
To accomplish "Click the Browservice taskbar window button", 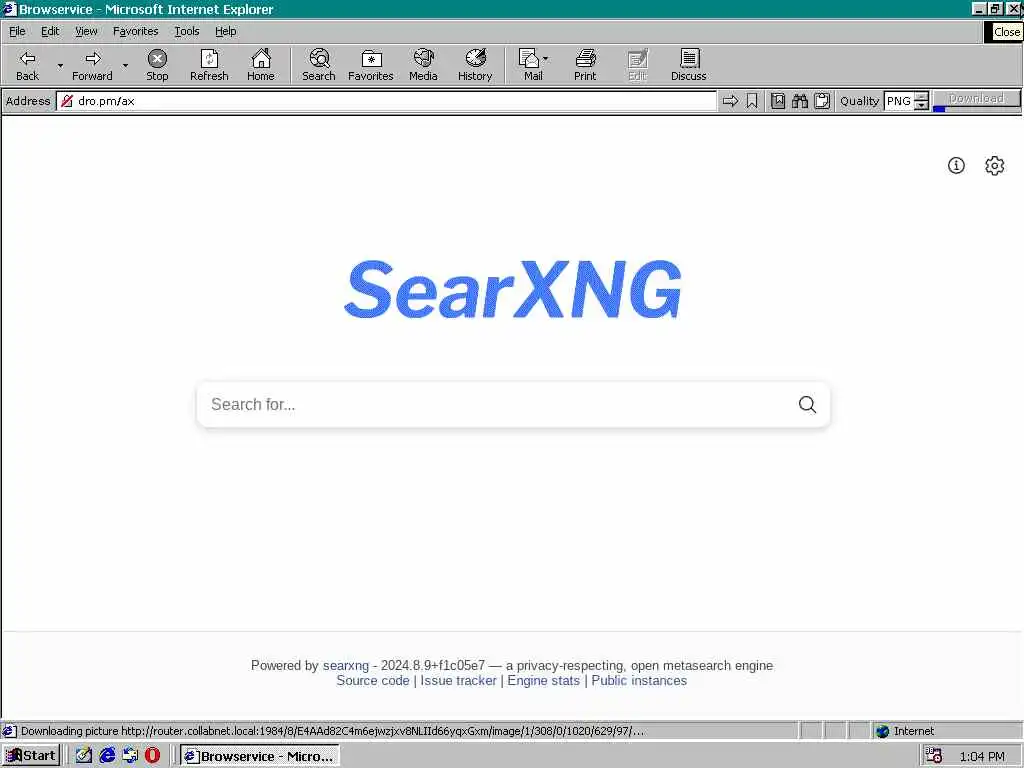I will click(260, 756).
